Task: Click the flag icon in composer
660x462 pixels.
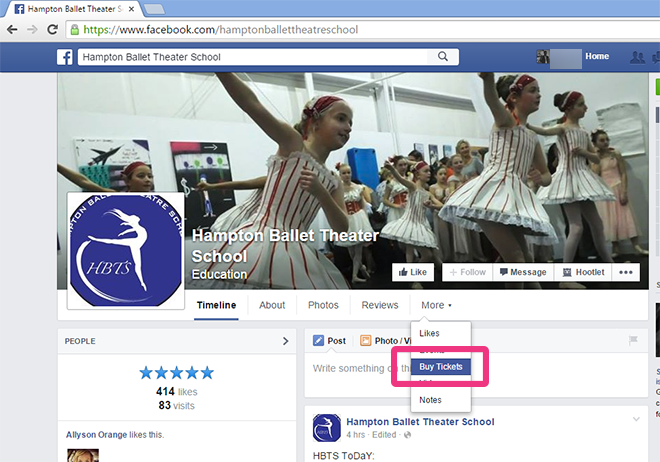Action: pos(633,340)
